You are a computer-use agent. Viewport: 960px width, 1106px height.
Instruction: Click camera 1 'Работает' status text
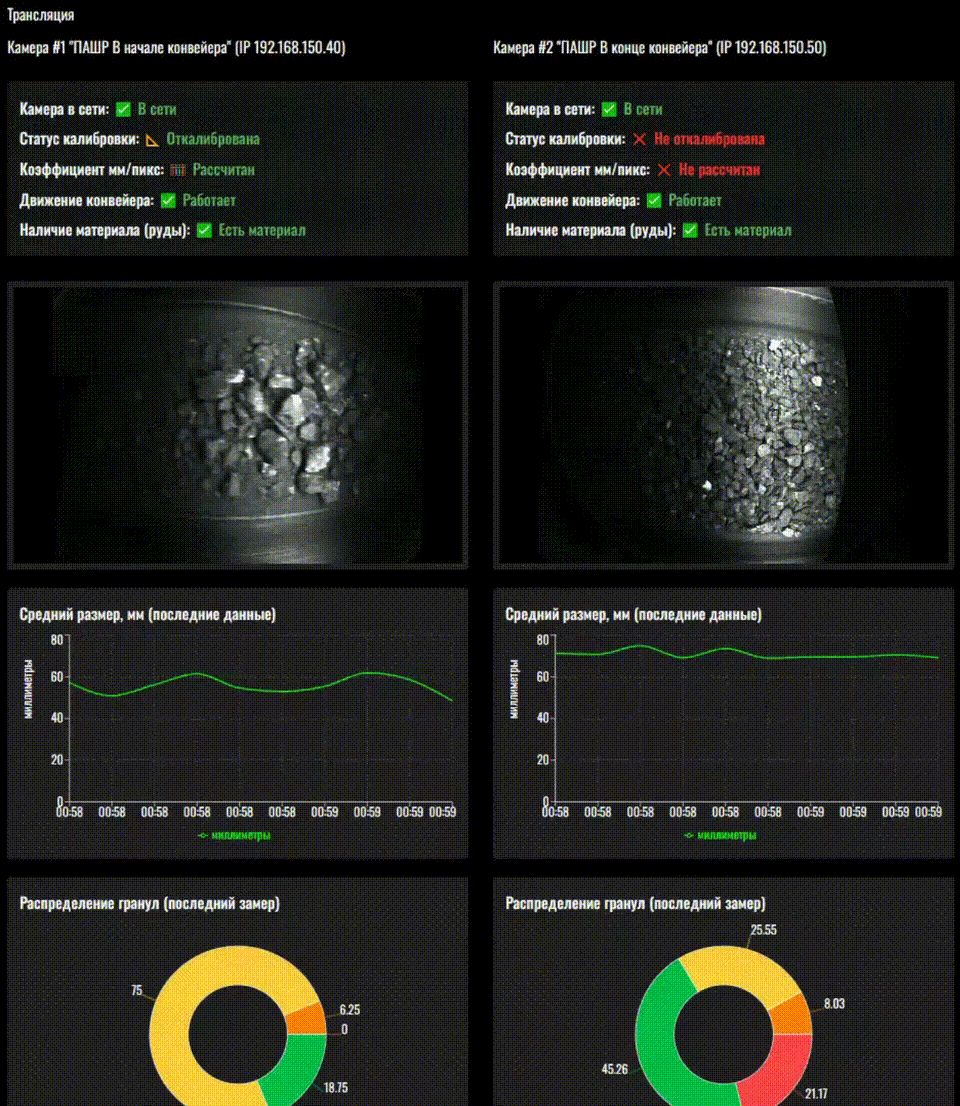point(209,200)
